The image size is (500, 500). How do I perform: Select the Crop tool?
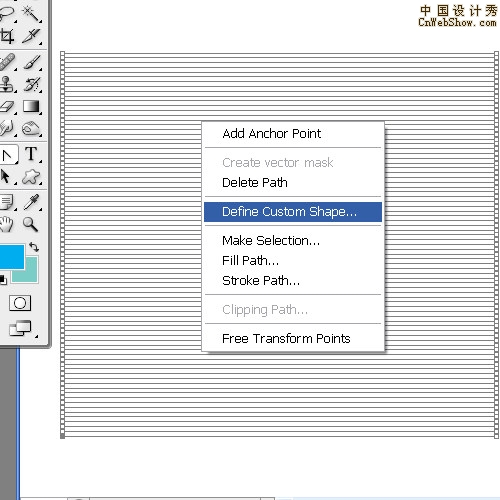click(x=7, y=36)
